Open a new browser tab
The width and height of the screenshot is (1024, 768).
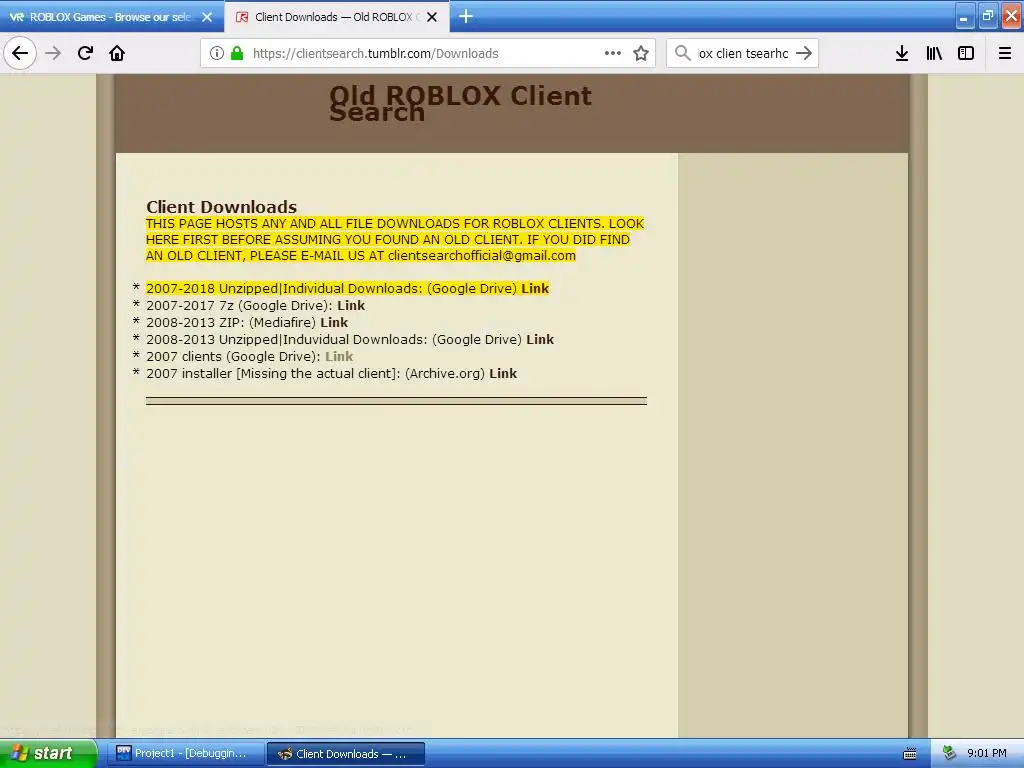click(x=466, y=16)
